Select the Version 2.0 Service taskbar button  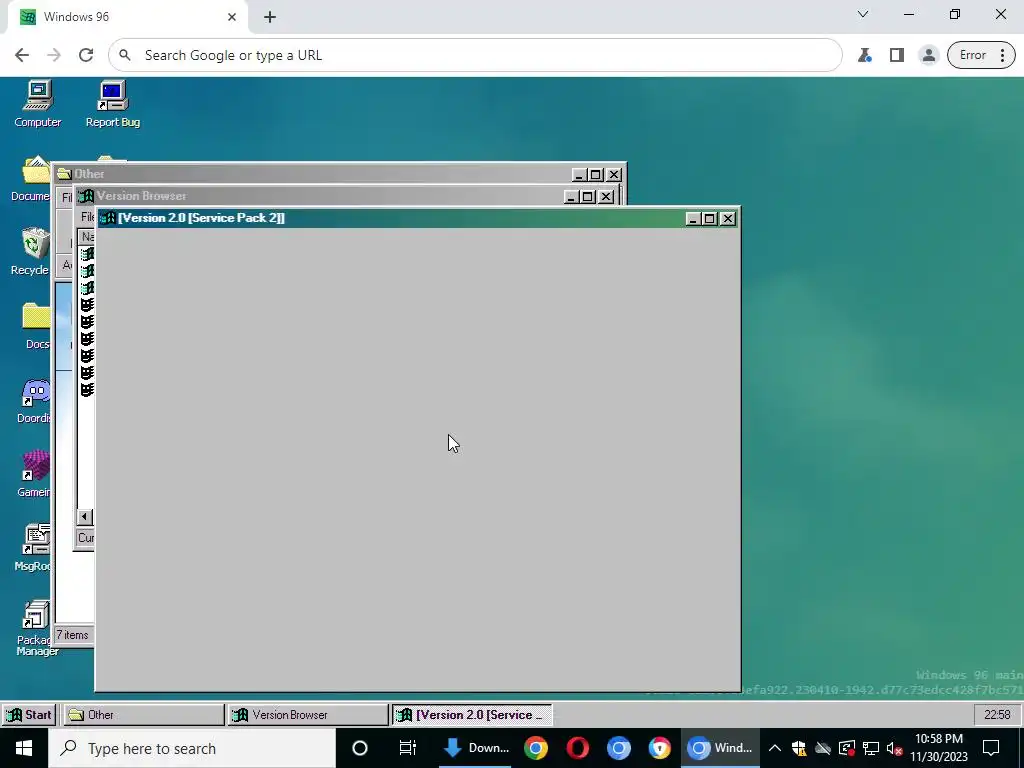[x=472, y=714]
